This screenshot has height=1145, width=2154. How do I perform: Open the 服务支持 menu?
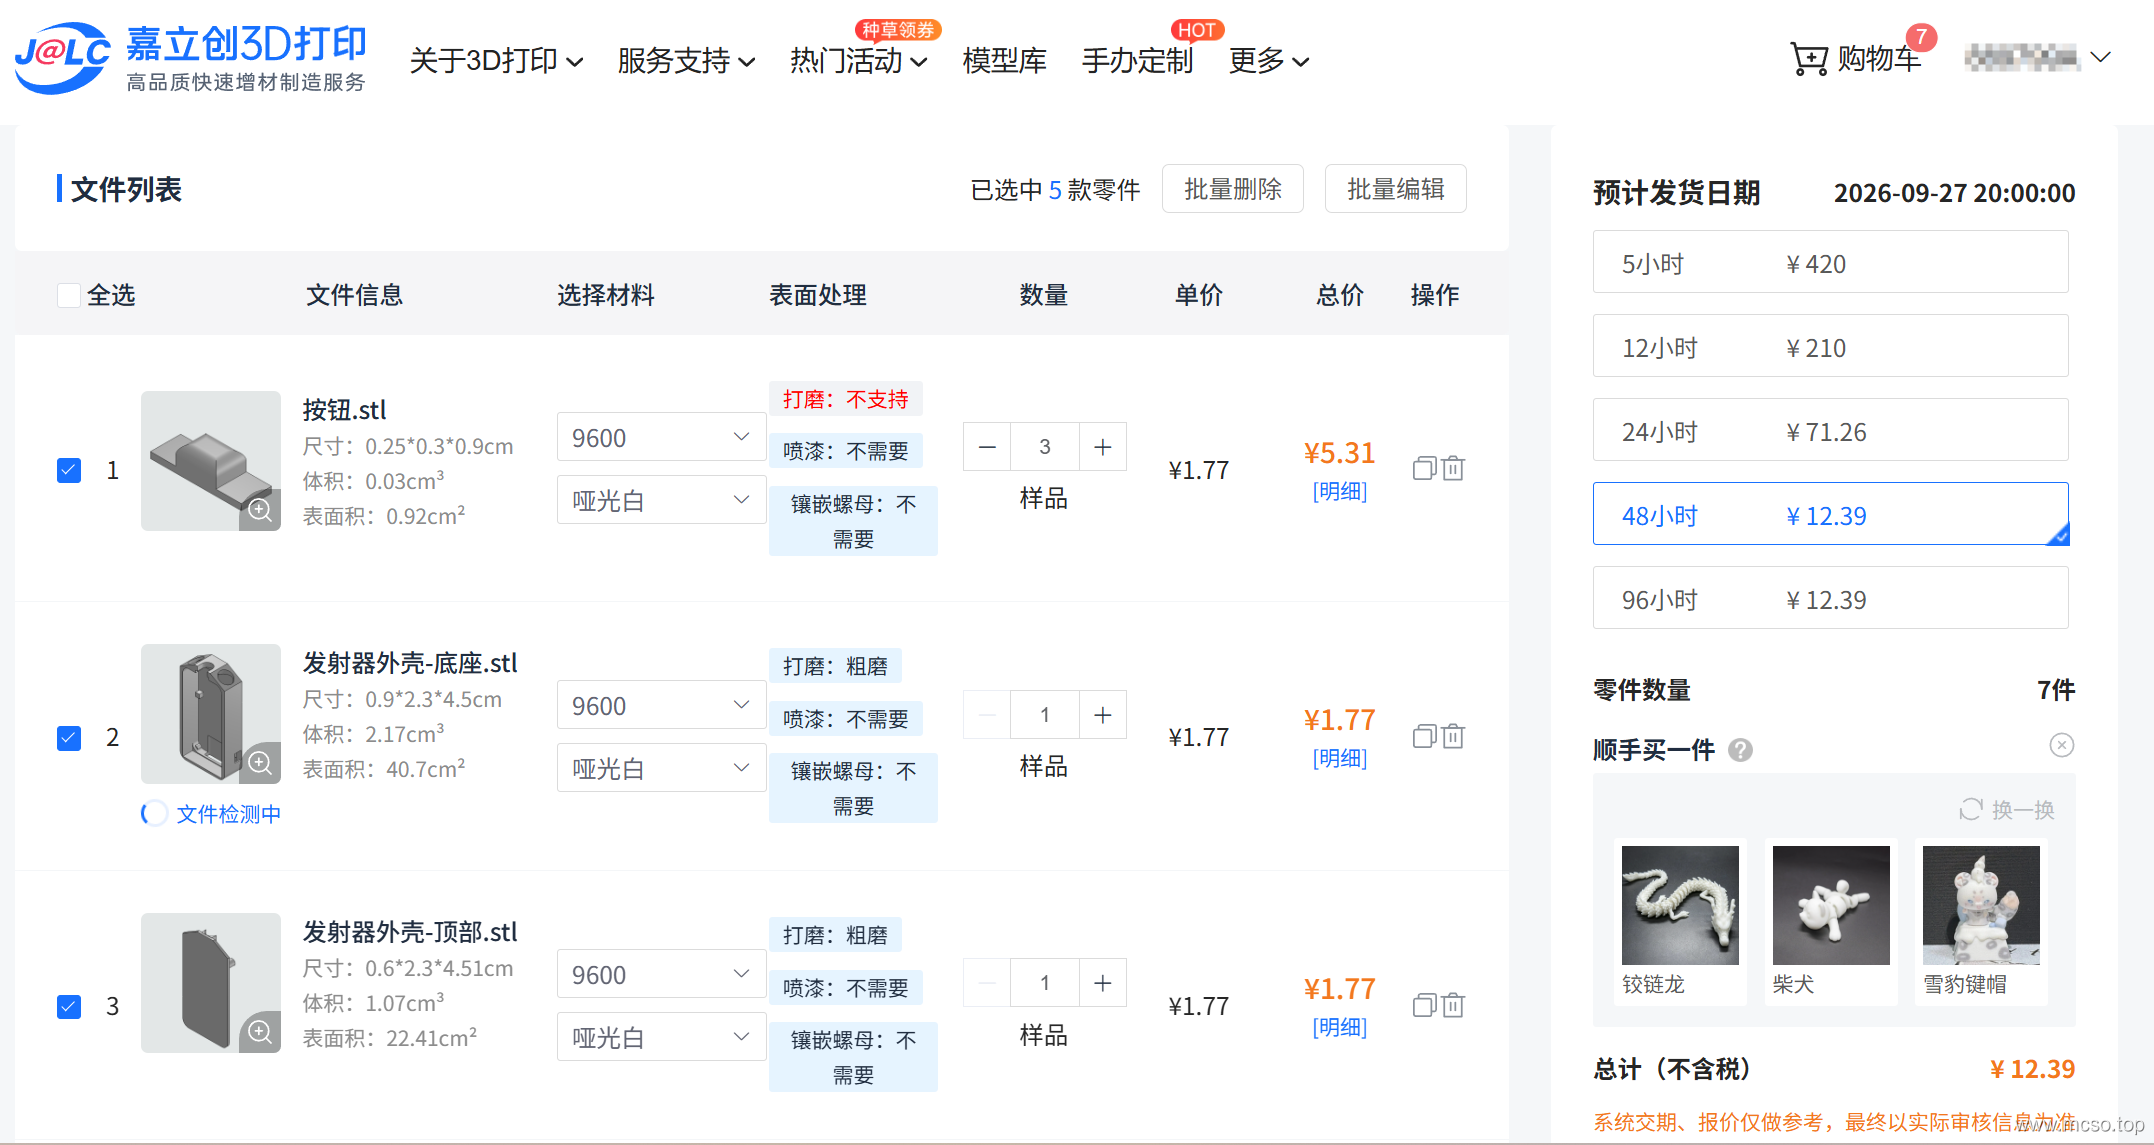(x=686, y=61)
